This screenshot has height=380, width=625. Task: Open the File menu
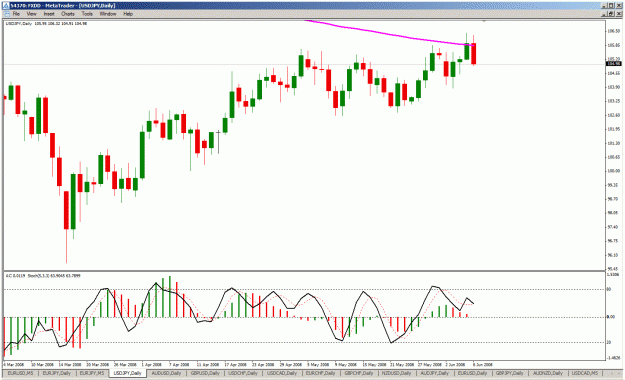pyautogui.click(x=16, y=14)
